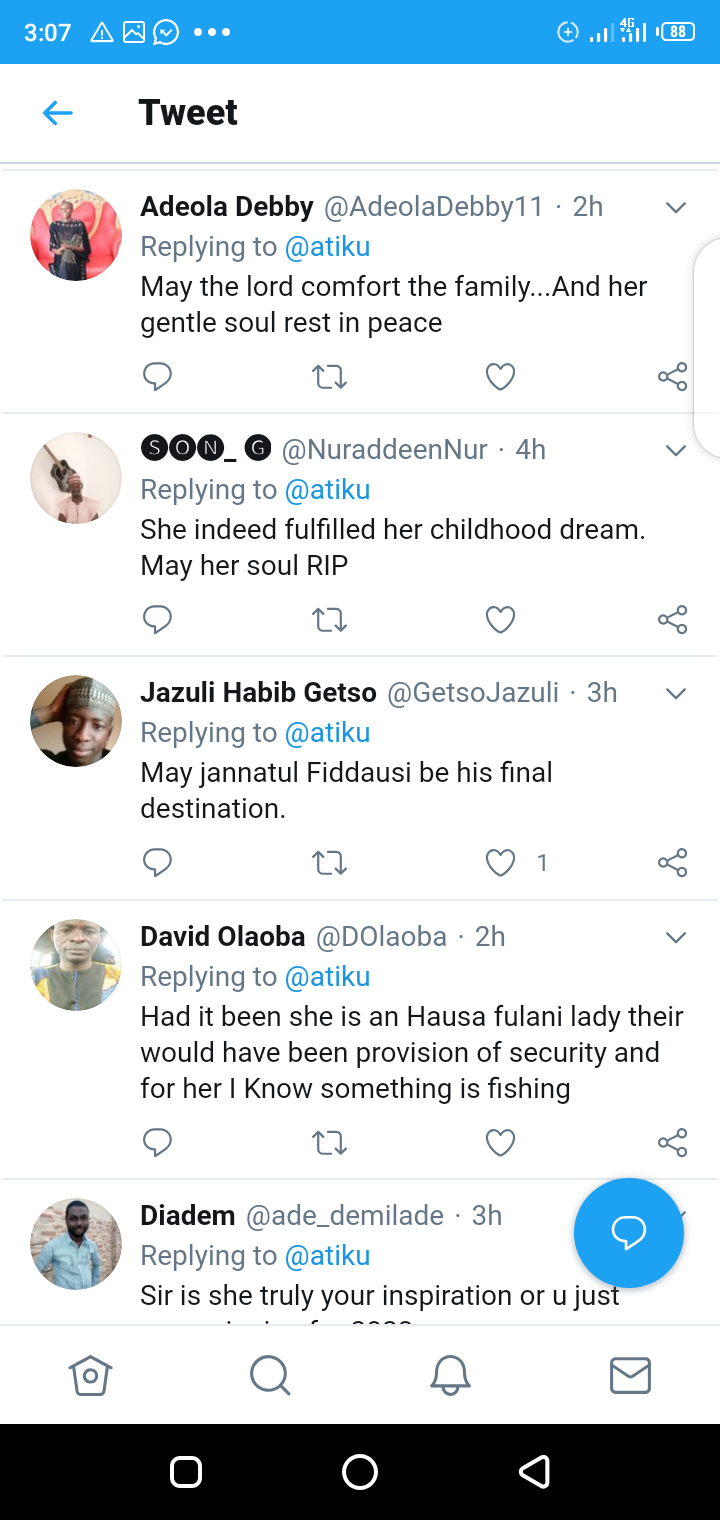The image size is (720, 1520).
Task: Open the Search tab in bottom bar
Action: (270, 1375)
